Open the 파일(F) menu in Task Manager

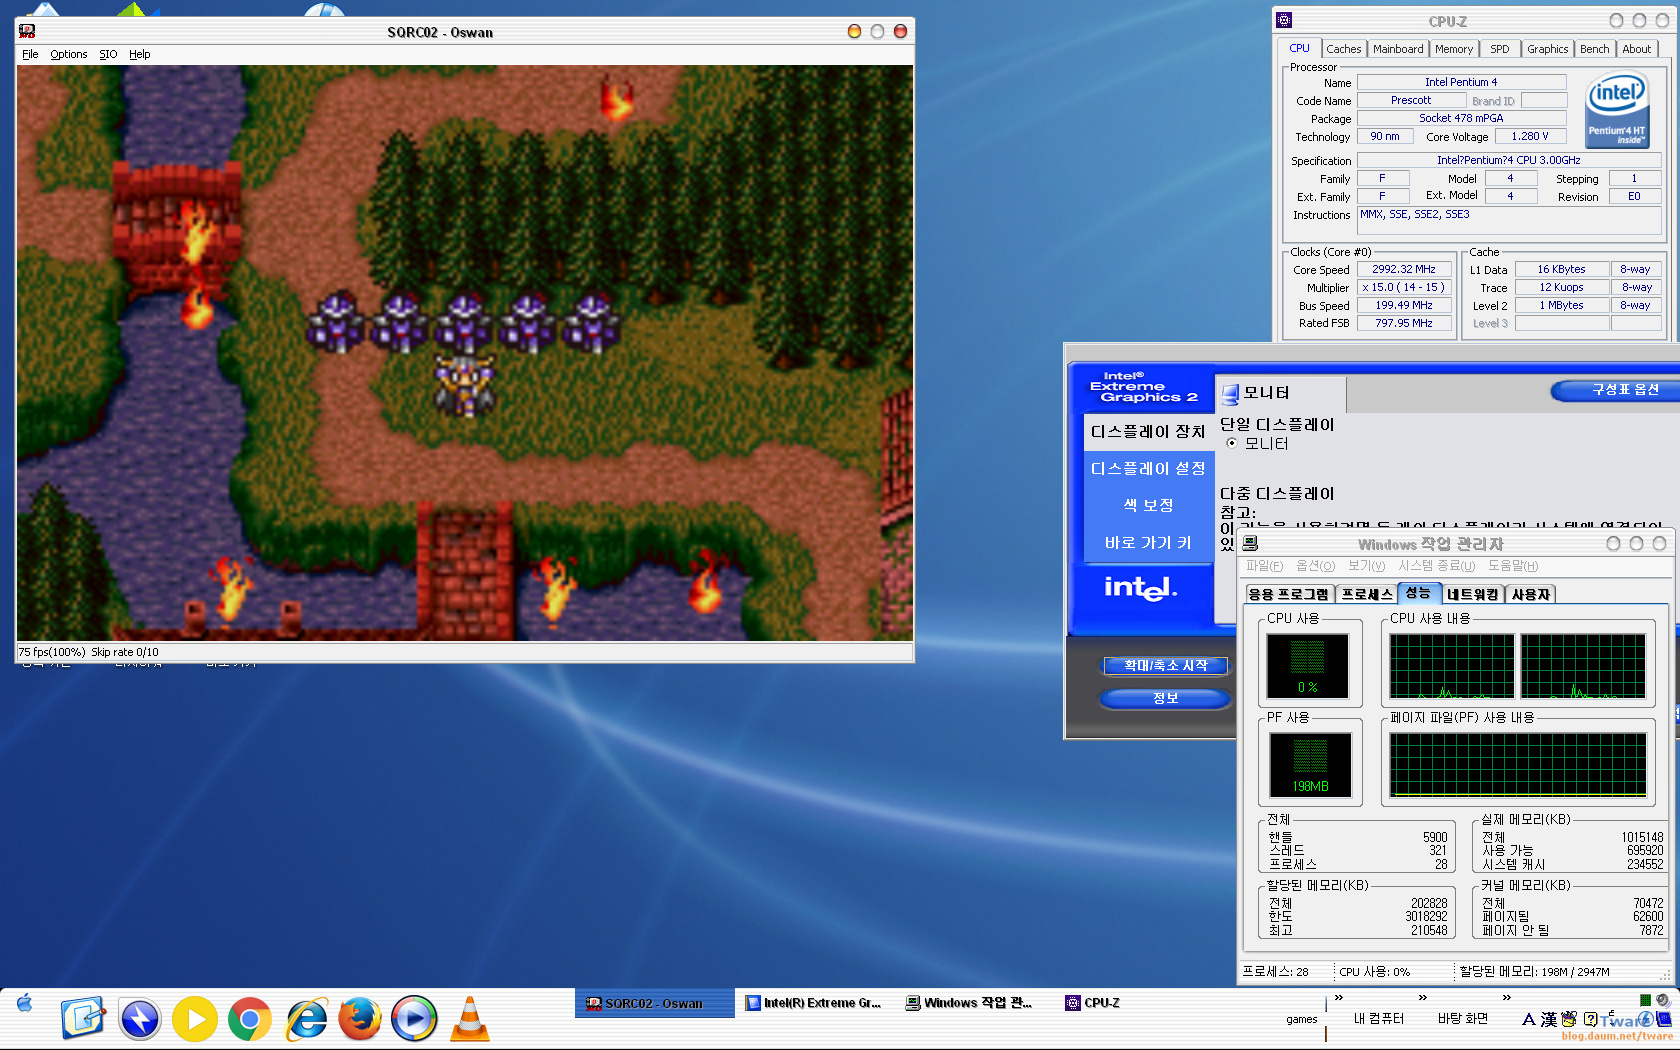(x=1265, y=566)
